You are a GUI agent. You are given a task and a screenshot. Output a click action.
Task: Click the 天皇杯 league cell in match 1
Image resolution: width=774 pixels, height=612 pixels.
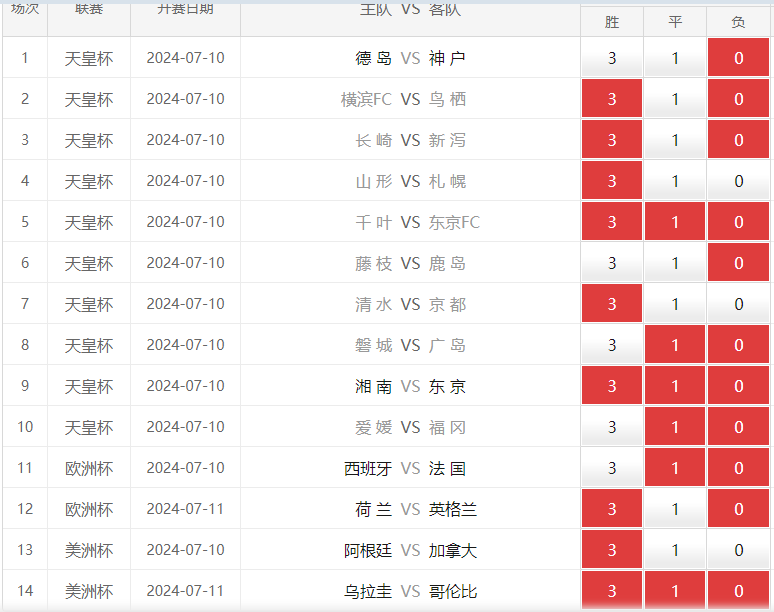(89, 59)
